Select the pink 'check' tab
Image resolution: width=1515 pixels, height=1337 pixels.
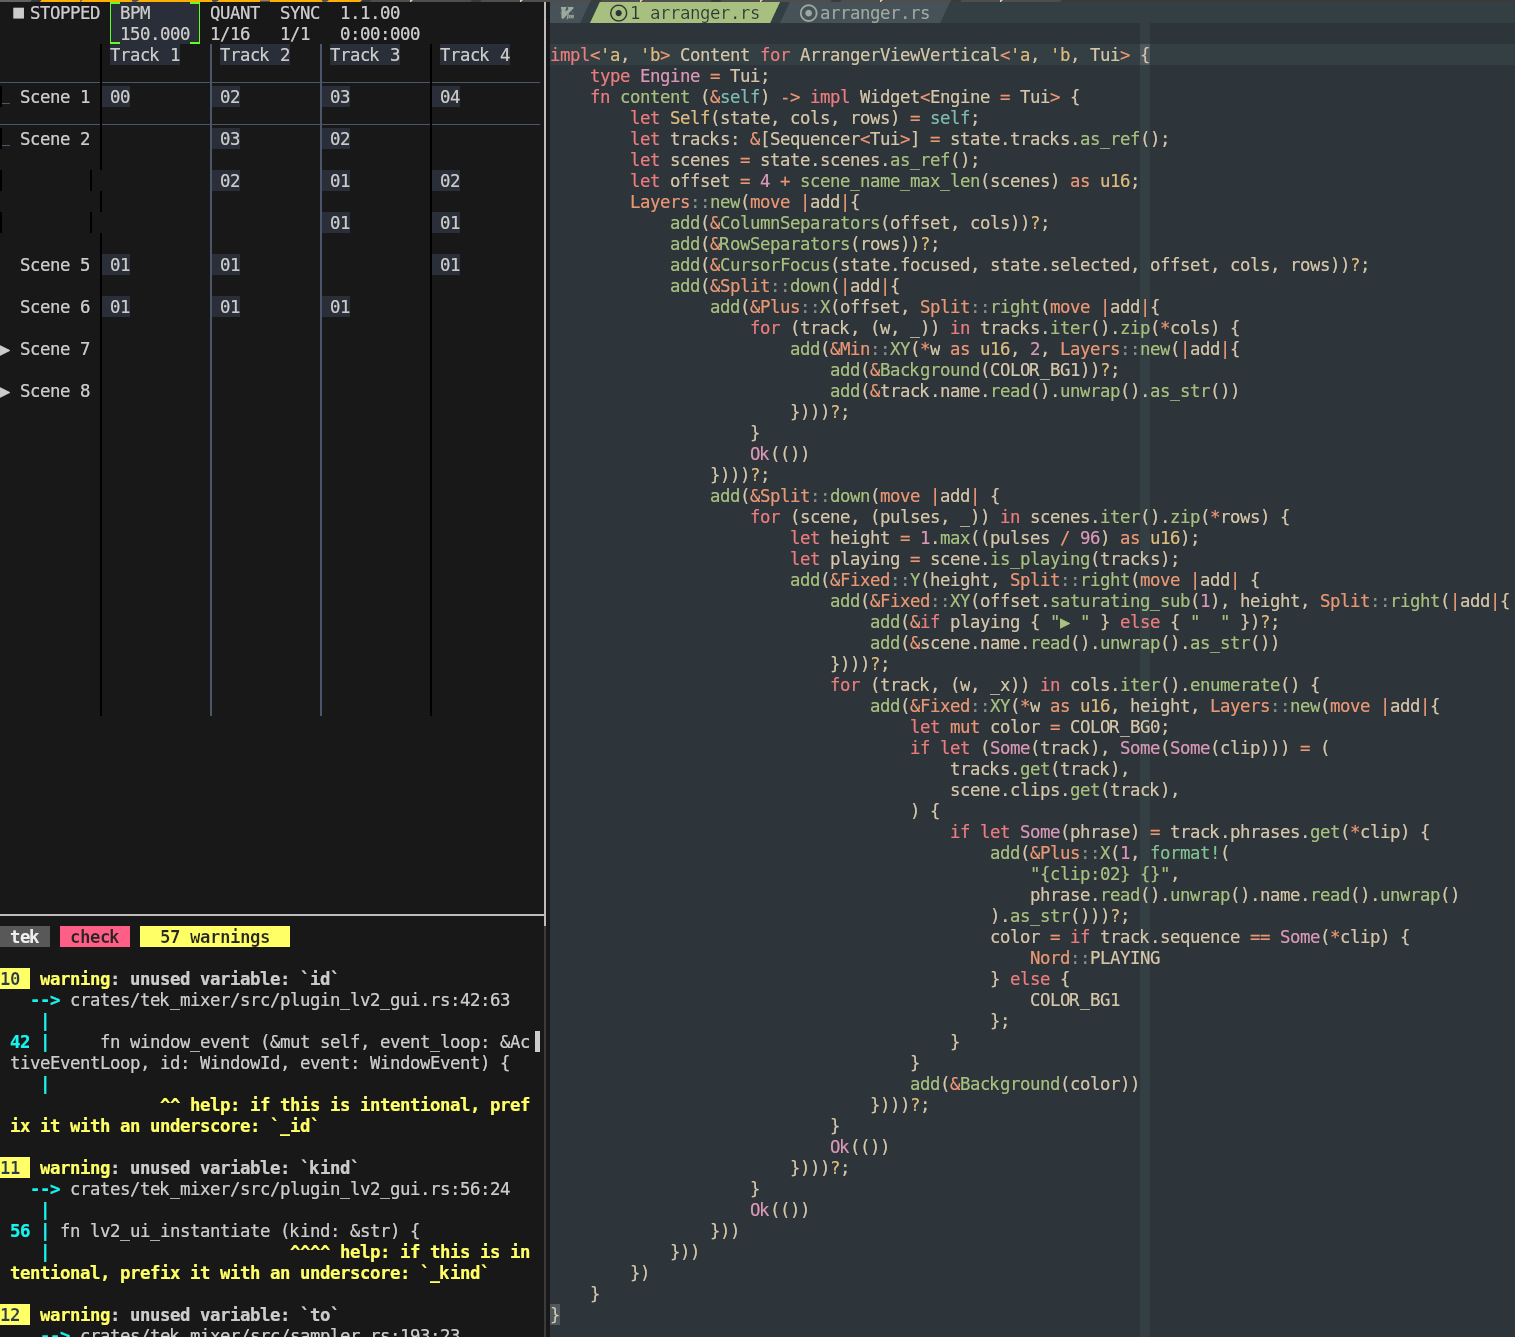(95, 937)
